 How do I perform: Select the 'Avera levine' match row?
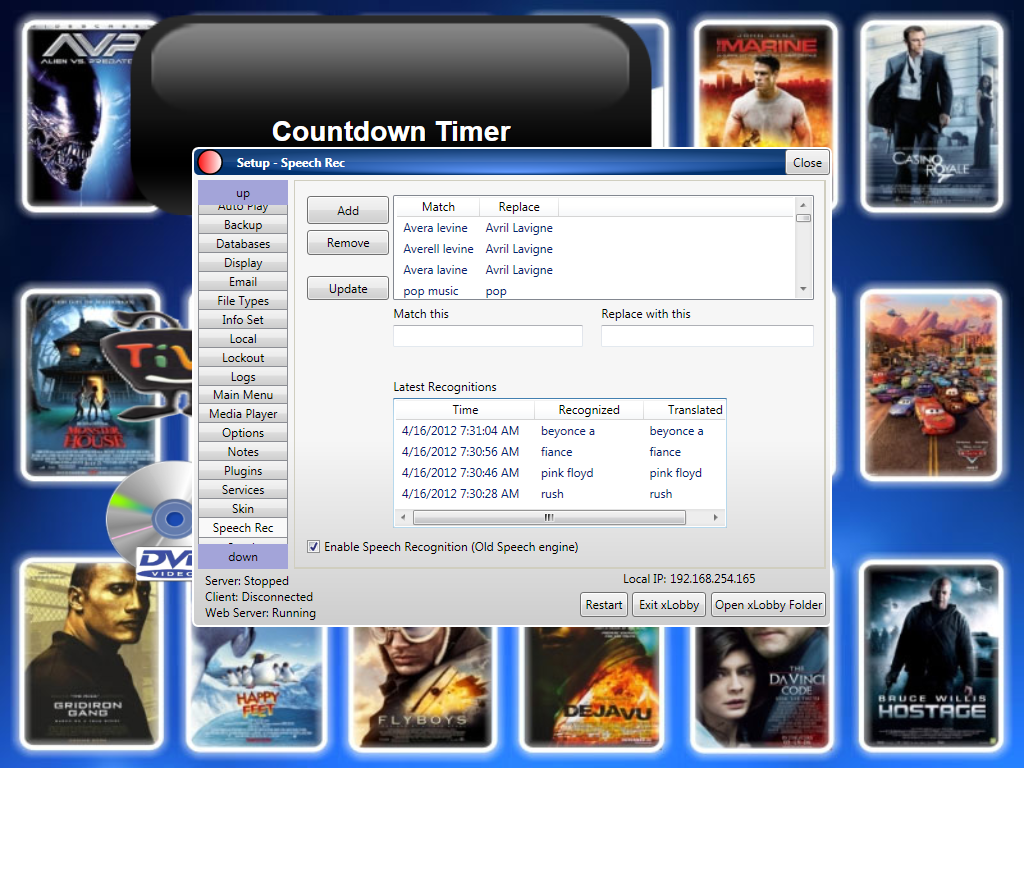[595, 228]
